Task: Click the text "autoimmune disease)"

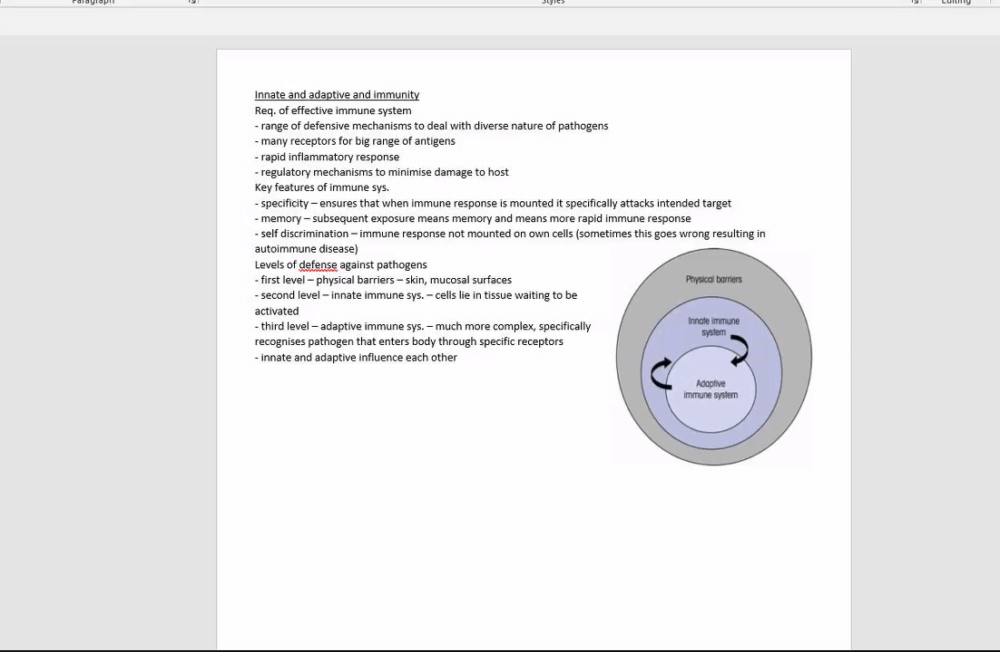Action: click(x=306, y=249)
